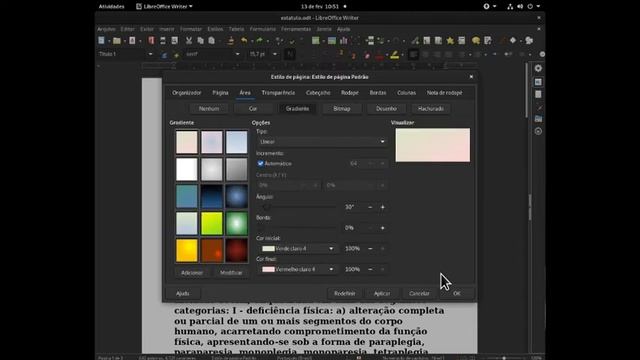The width and height of the screenshot is (640, 360).
Task: Click the clock date in the top bar
Action: [320, 7]
